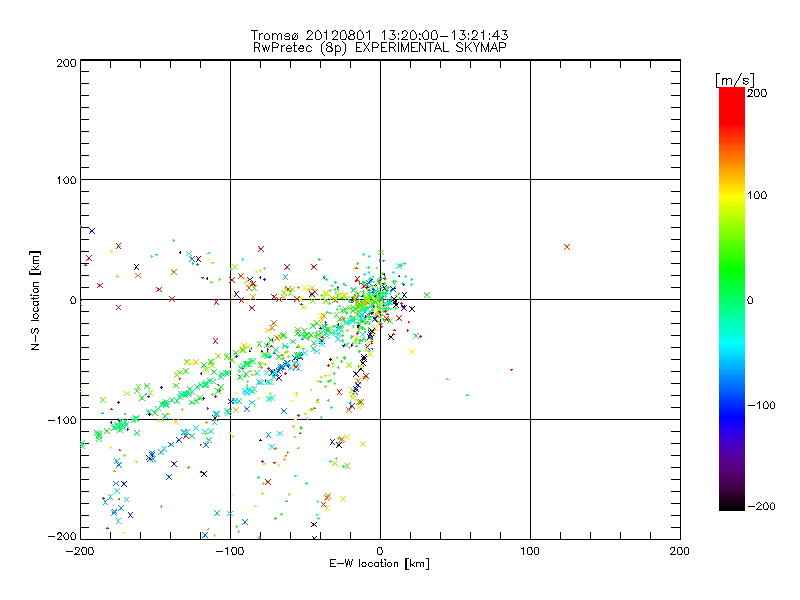Click the colorbar '-200' bottom label
This screenshot has height=600, width=800.
pyautogui.click(x=761, y=506)
